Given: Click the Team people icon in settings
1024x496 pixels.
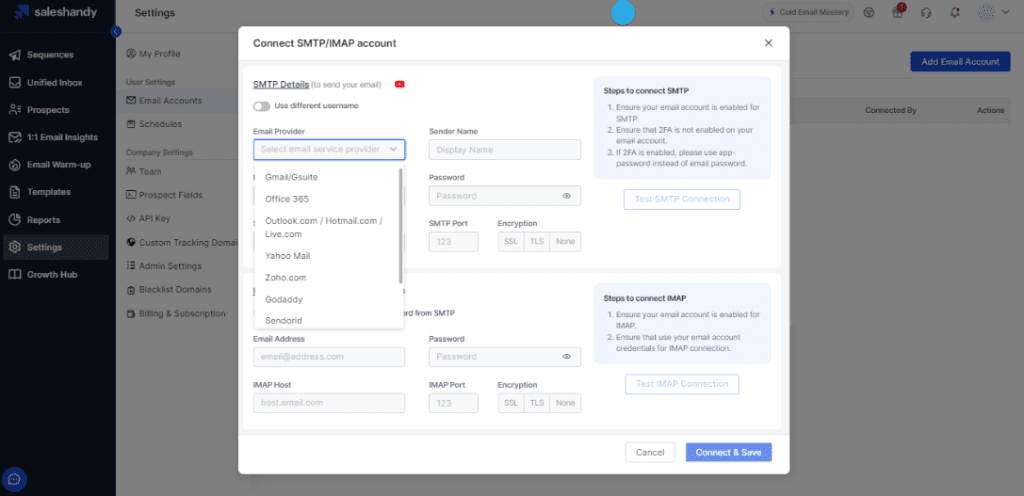Looking at the screenshot, I should [x=131, y=172].
